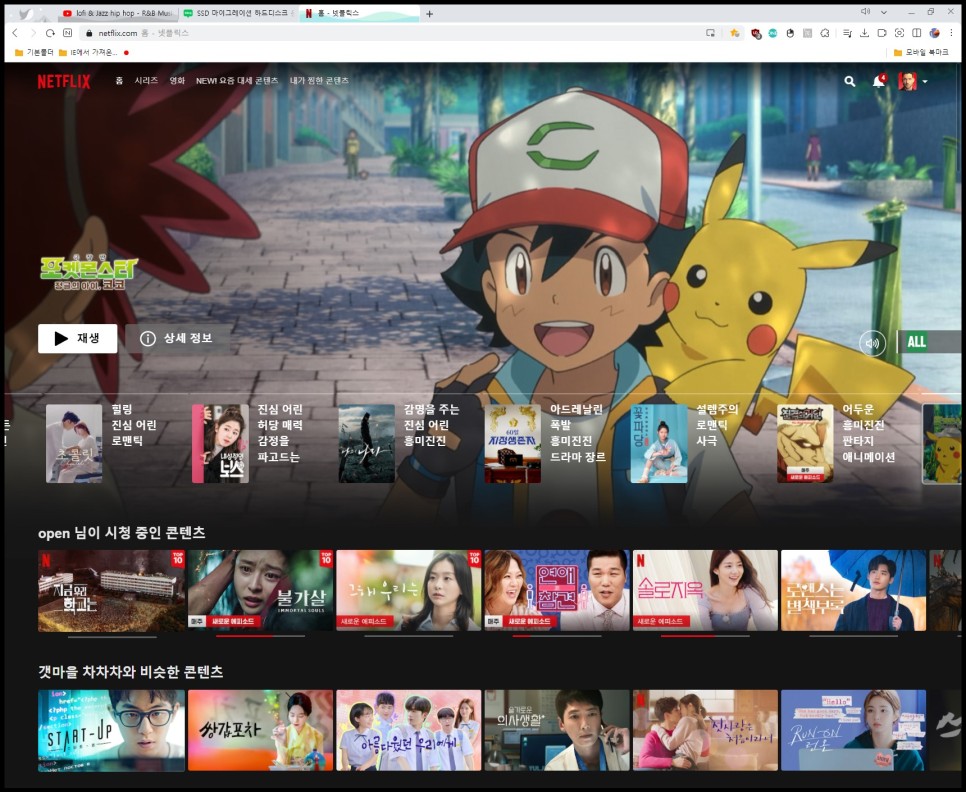This screenshot has height=792, width=966.
Task: Resume 연애의 참견 thumbnail
Action: click(557, 591)
